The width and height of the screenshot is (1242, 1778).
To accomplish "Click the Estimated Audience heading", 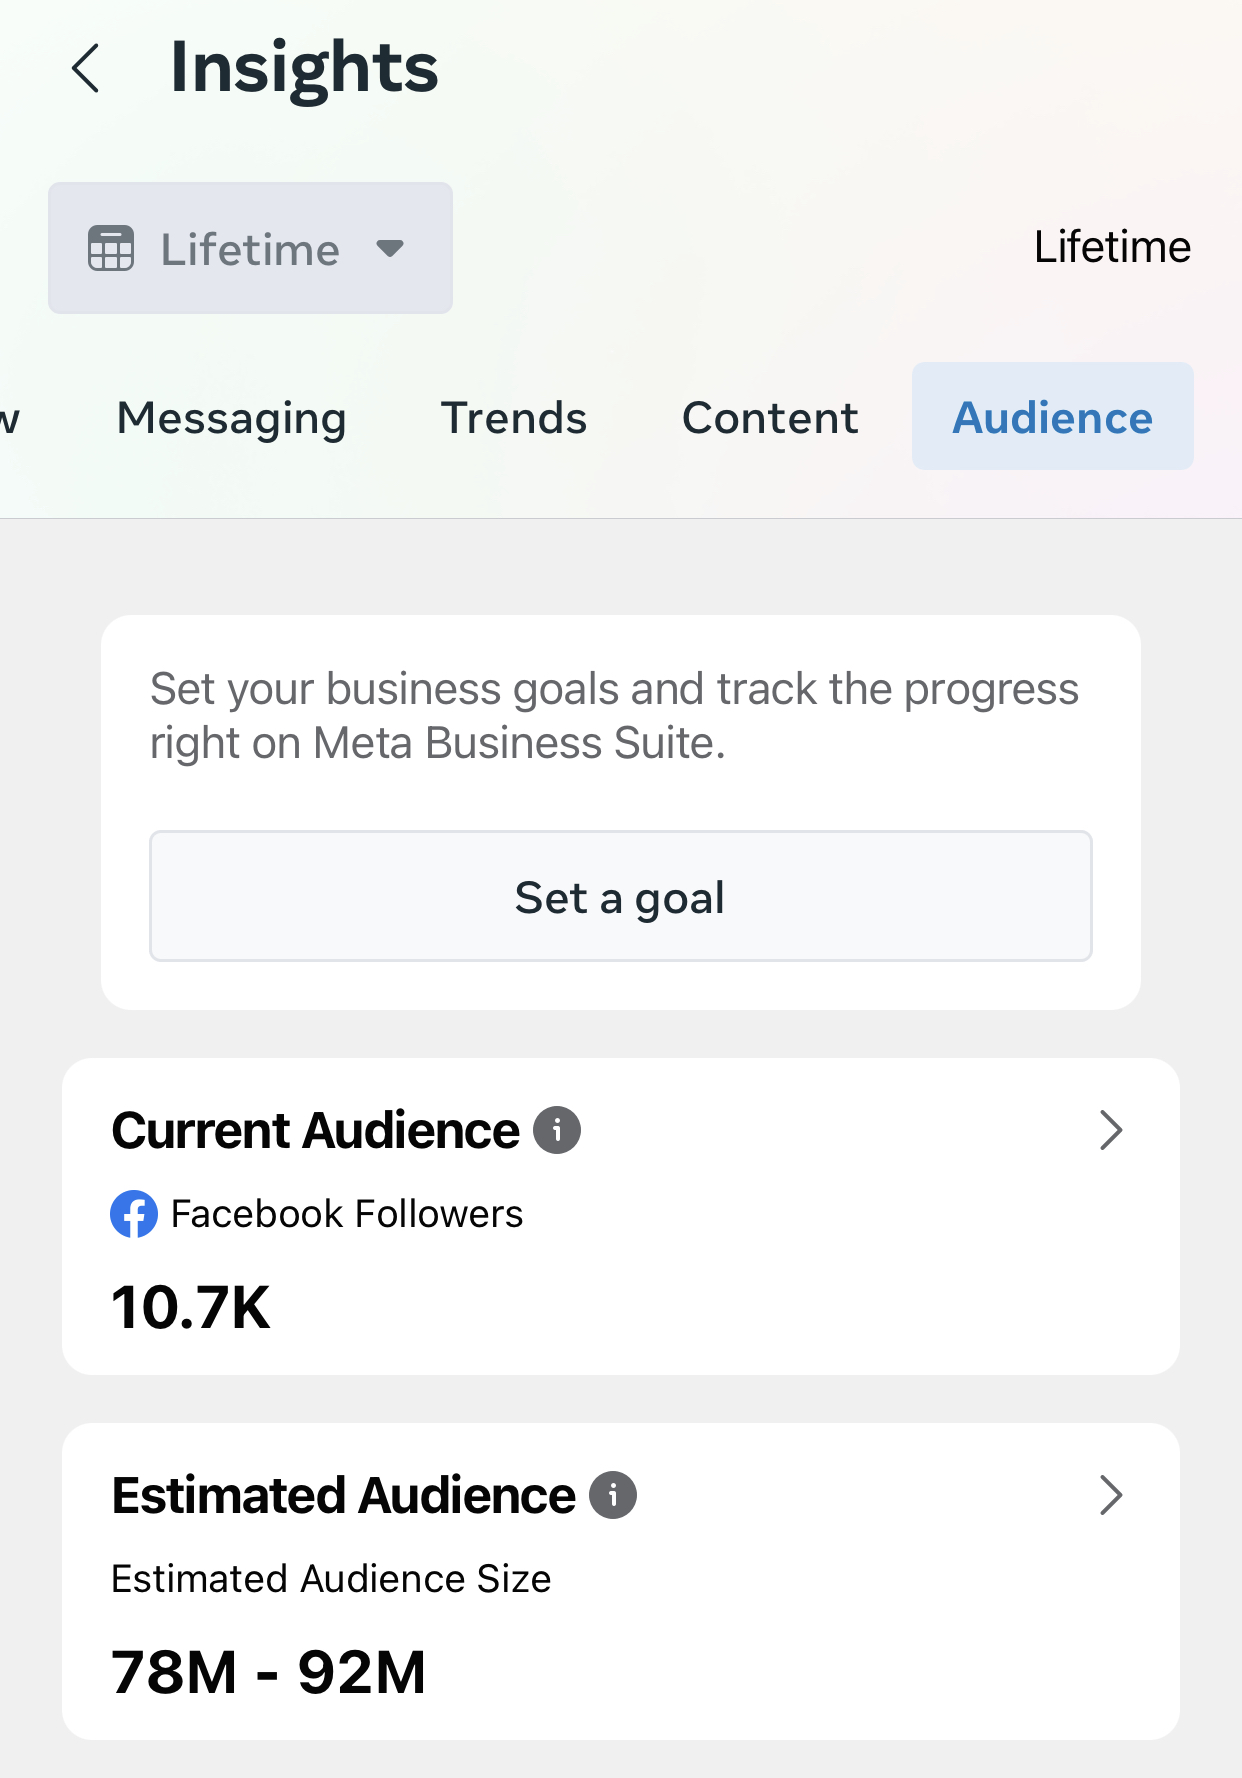I will coord(344,1495).
